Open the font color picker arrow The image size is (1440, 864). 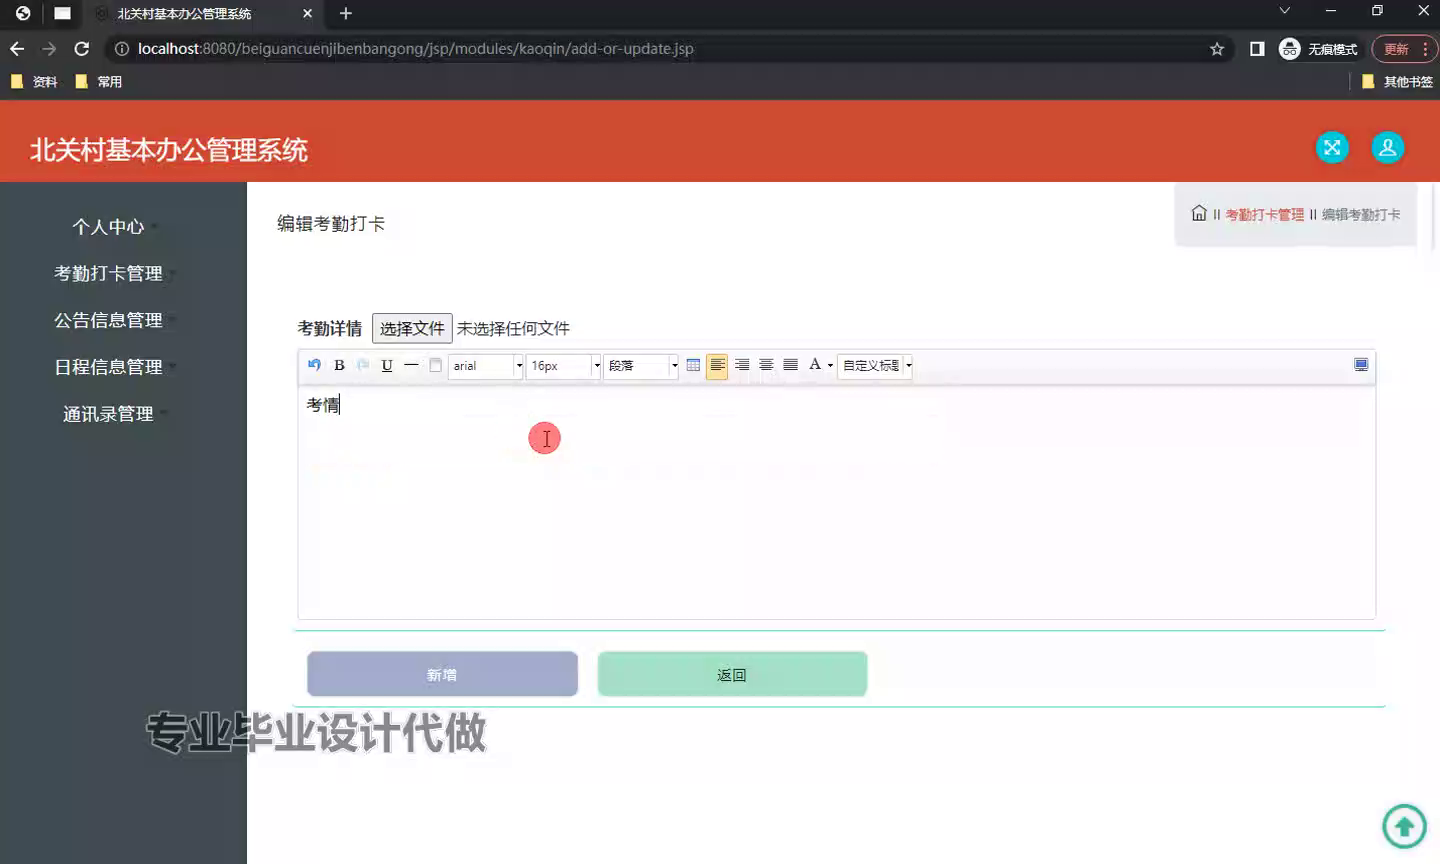[x=830, y=366]
